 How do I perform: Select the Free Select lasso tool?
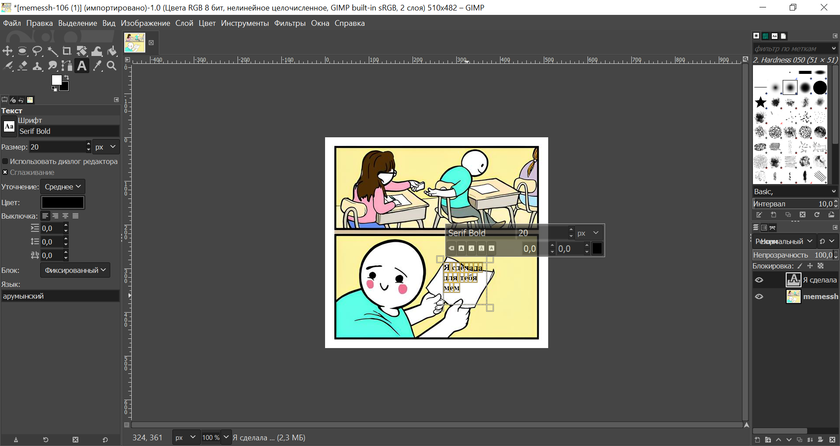click(38, 51)
